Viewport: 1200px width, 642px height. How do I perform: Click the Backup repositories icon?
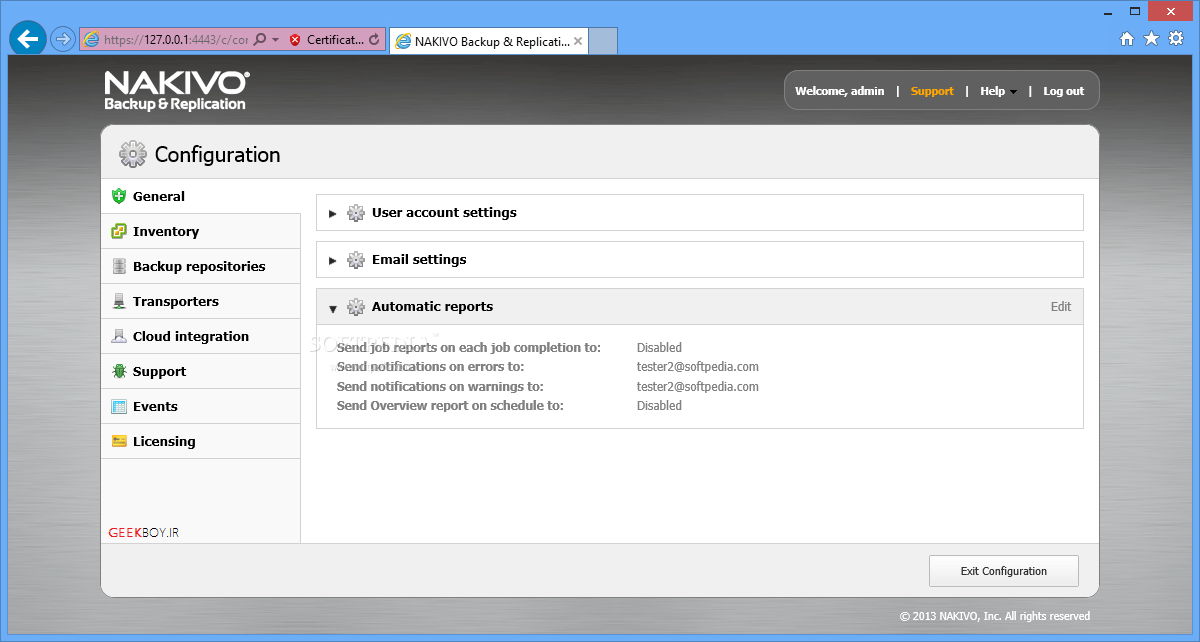[119, 266]
